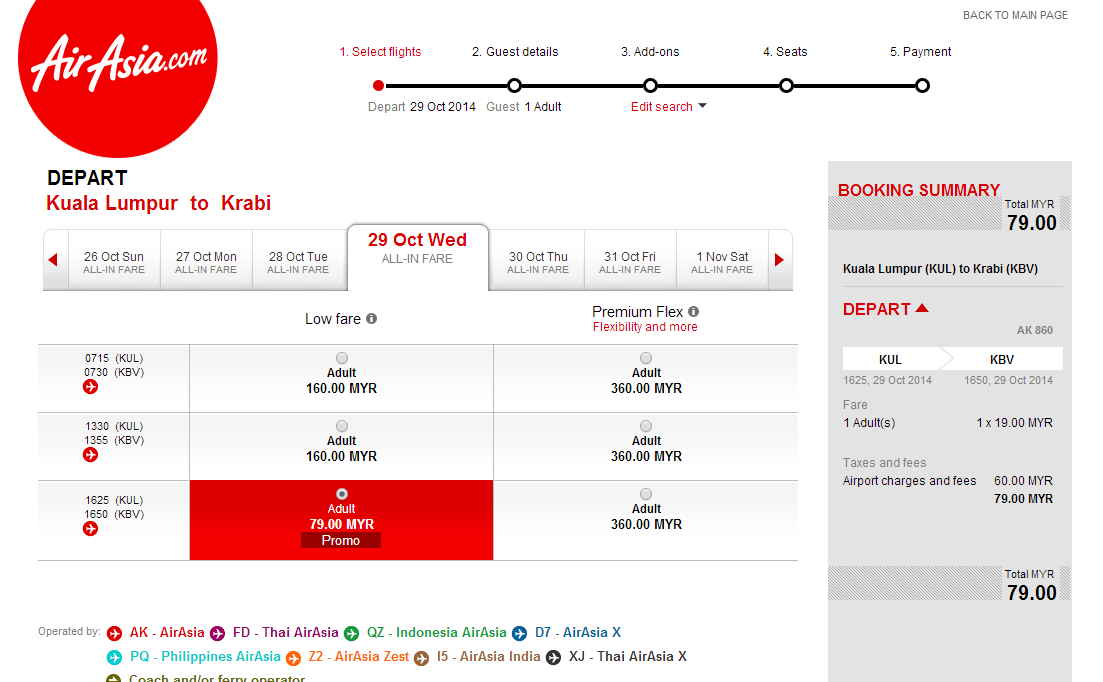1103x682 pixels.
Task: Select Premium Flex 360.00 MYR for 0715 flight
Action: (646, 358)
